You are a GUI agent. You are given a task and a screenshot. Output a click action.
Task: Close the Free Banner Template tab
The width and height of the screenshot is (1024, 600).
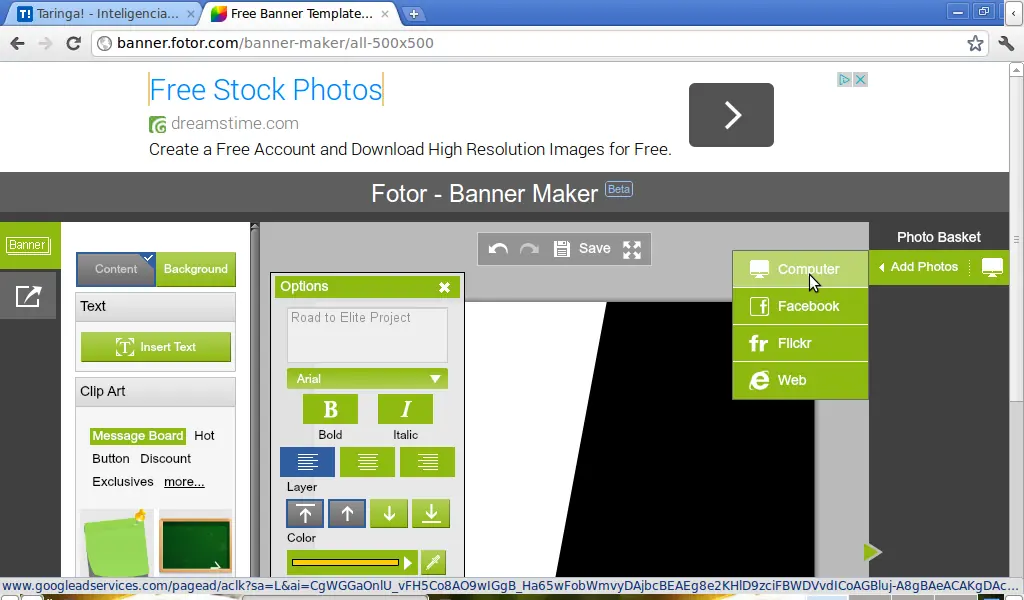pos(385,14)
